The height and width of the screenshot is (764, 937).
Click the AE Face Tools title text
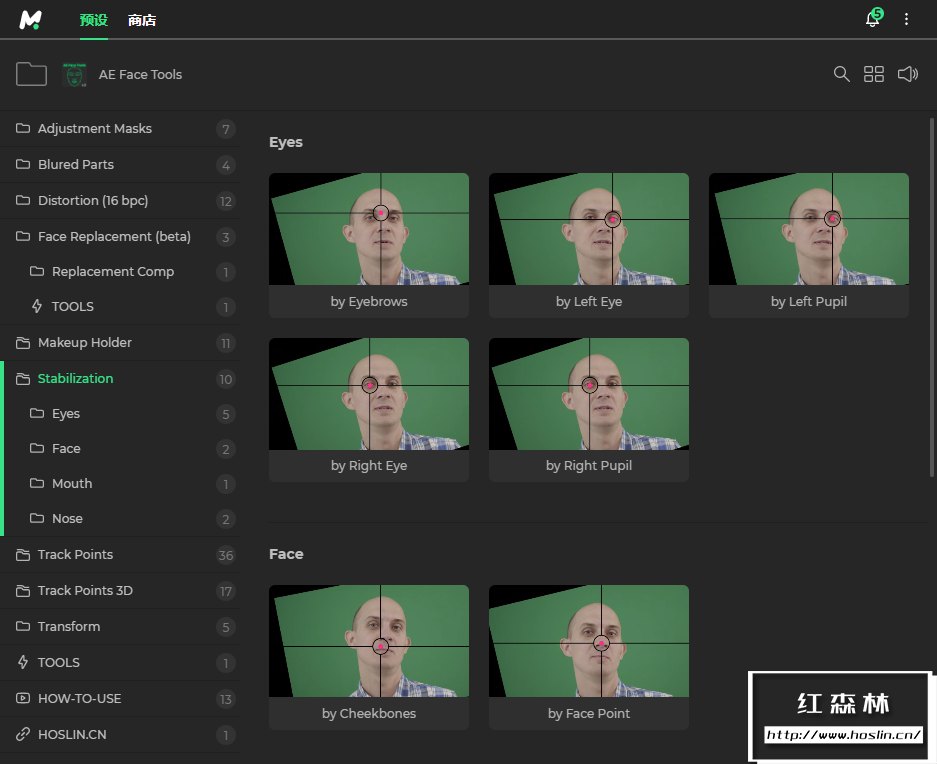tap(140, 75)
